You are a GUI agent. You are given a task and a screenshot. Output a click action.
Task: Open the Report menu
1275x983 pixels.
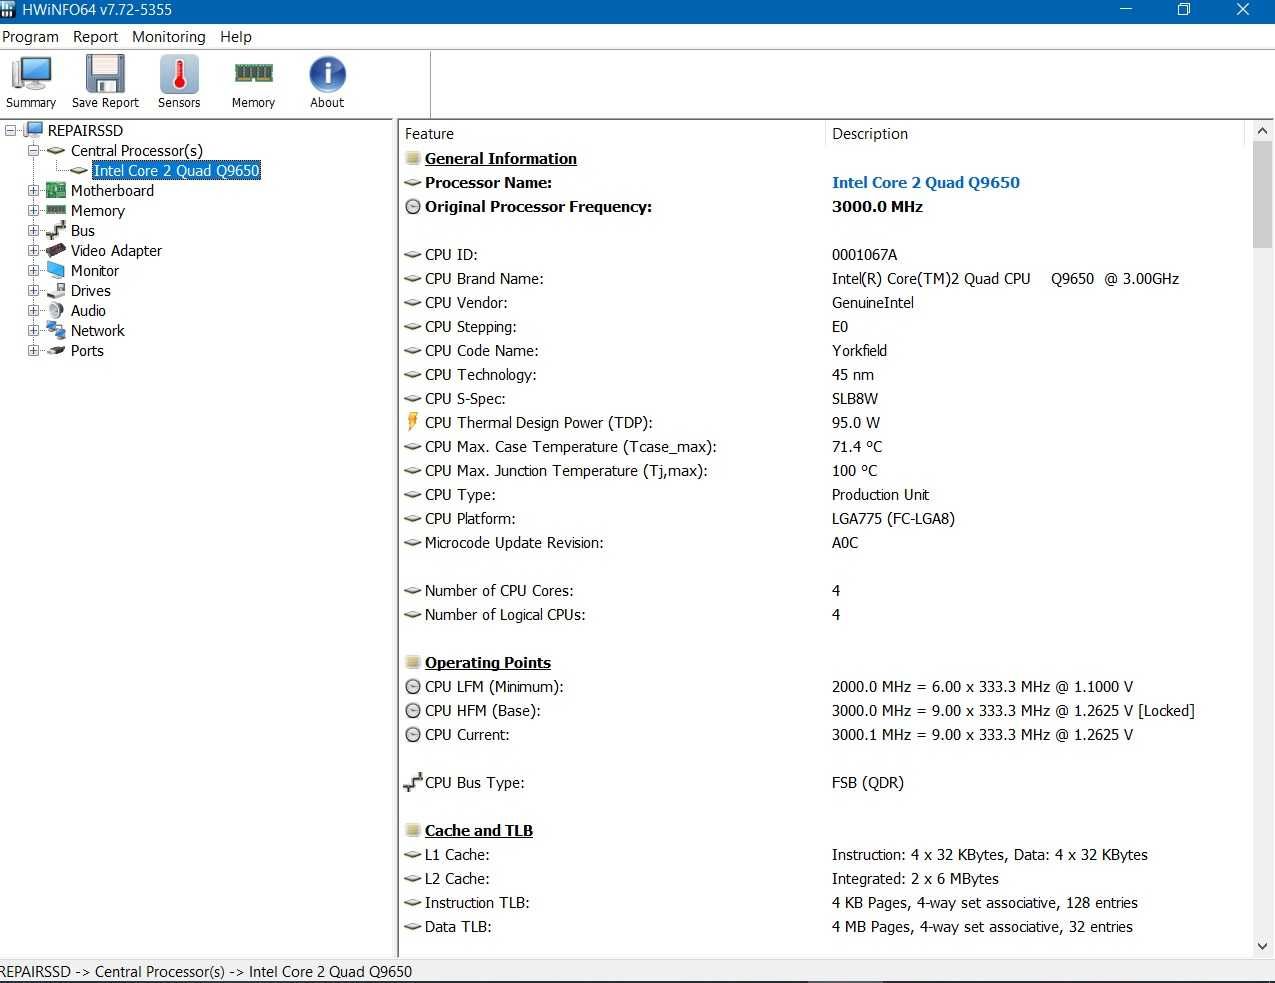95,36
